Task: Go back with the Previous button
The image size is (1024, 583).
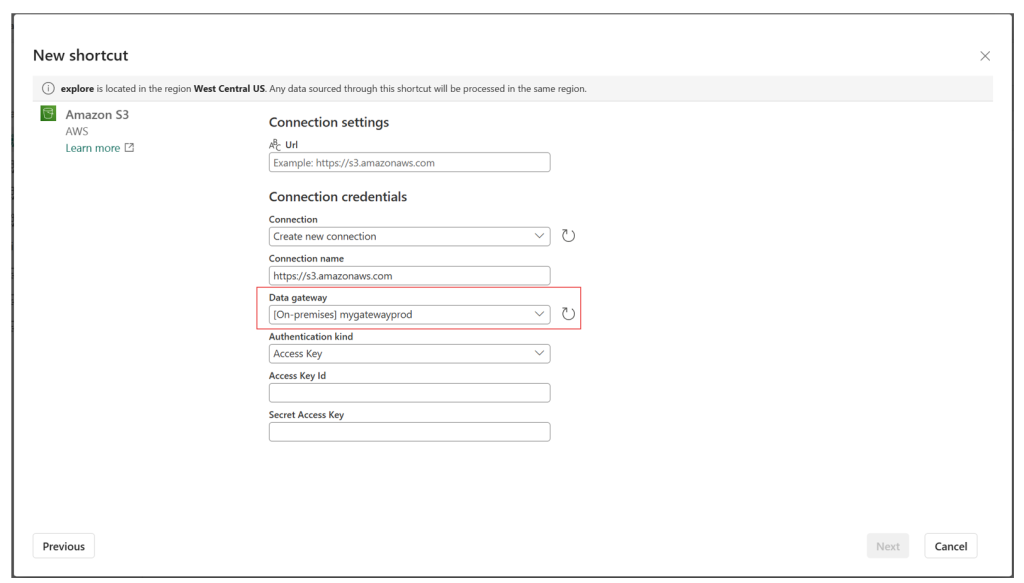Action: click(63, 546)
